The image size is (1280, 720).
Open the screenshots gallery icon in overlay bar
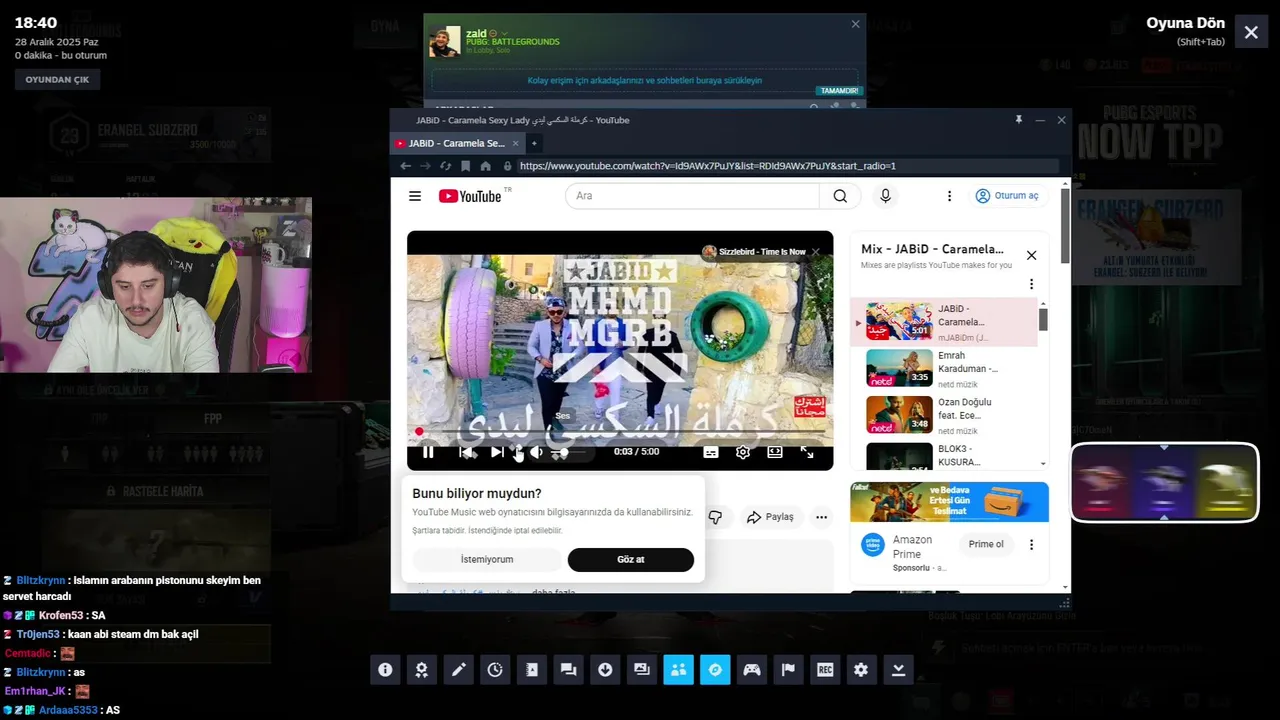[x=642, y=670]
